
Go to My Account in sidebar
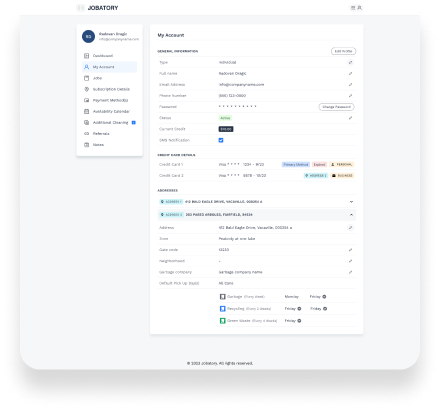tap(109, 67)
